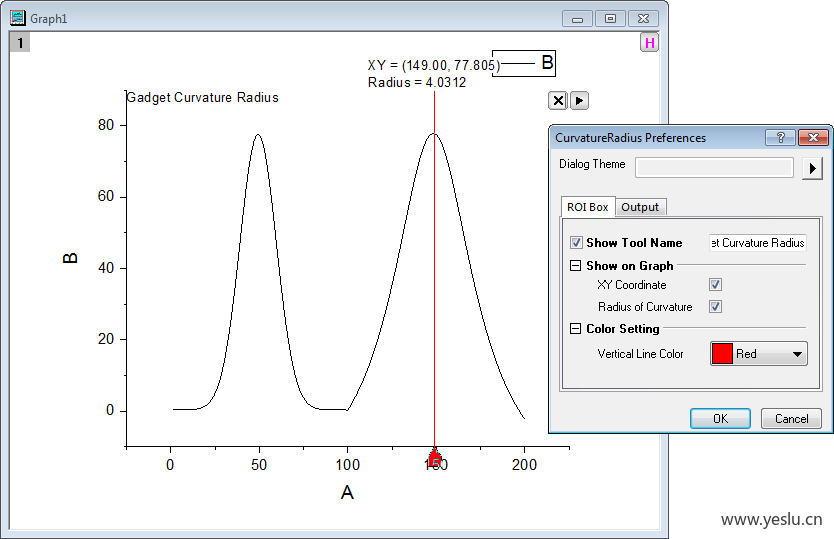Click the tool name text field
This screenshot has width=834, height=539.
click(x=757, y=243)
